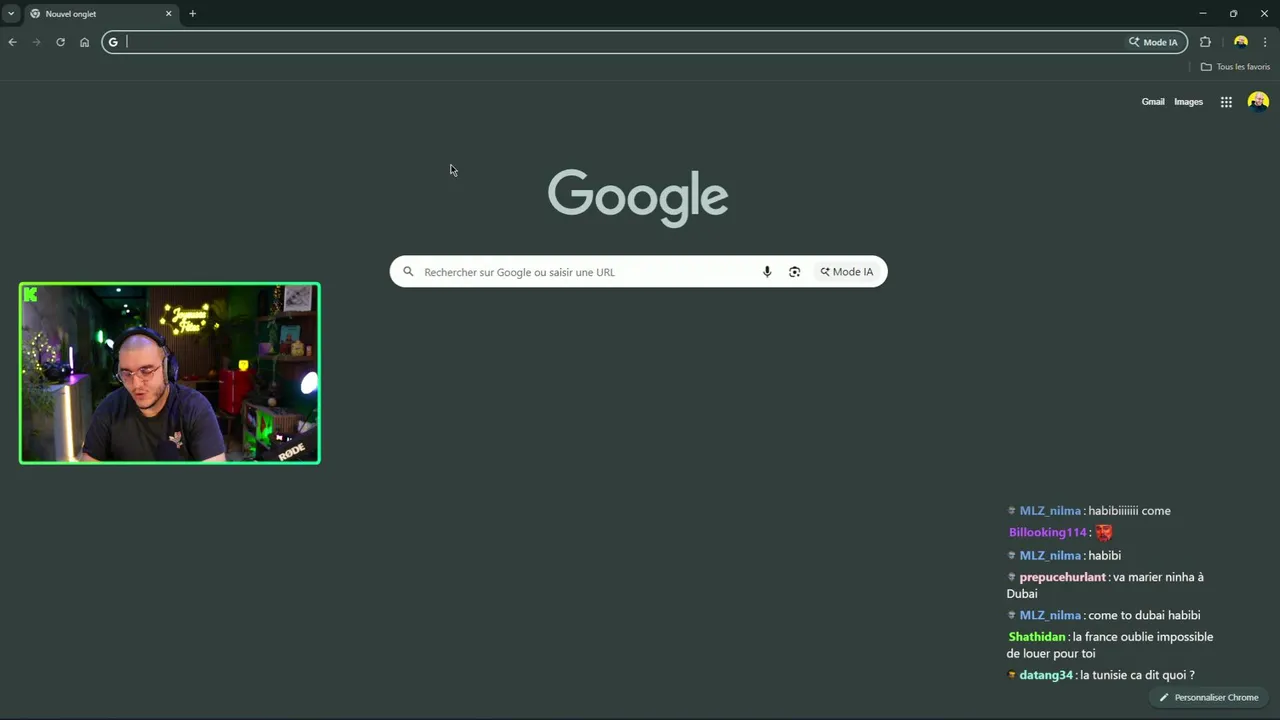1280x720 pixels.
Task: Click the badge icon beside datang34
Action: pyautogui.click(x=1012, y=675)
